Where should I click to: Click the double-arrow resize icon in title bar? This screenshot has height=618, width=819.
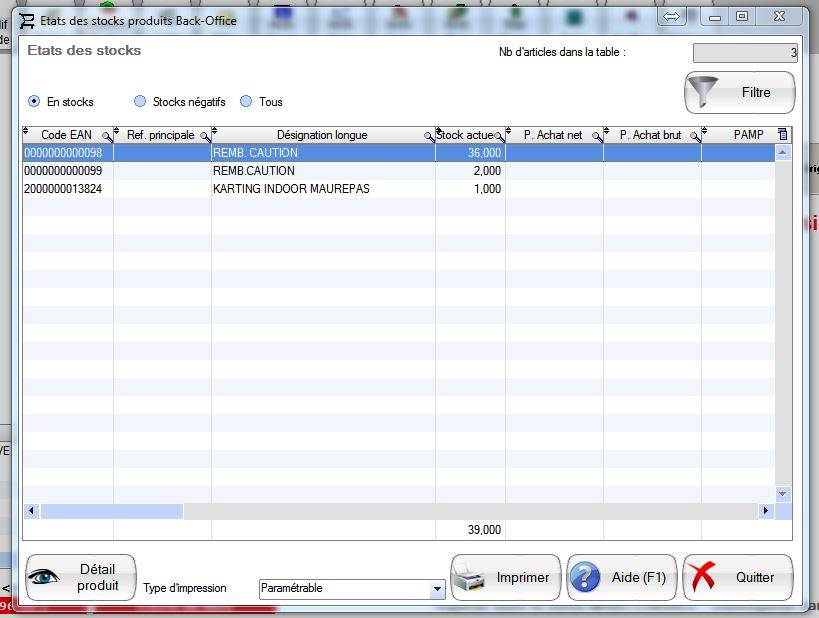[671, 16]
